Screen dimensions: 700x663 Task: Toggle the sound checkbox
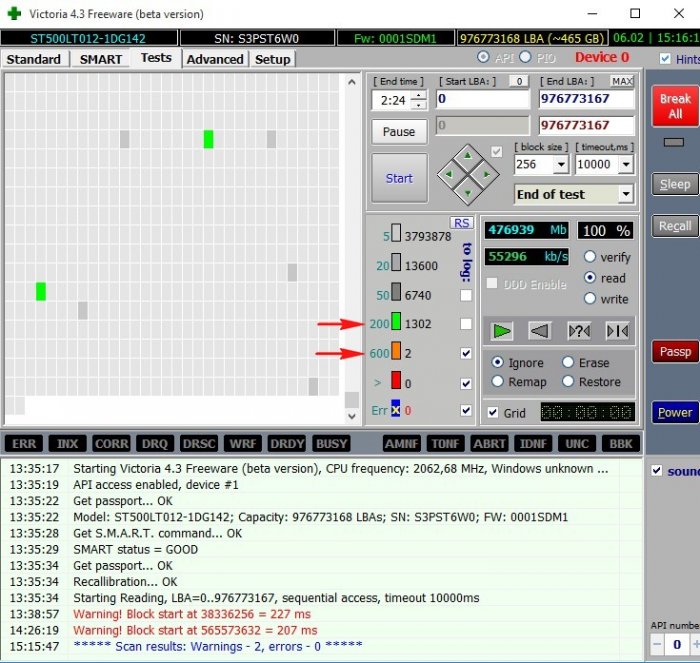pyautogui.click(x=657, y=471)
